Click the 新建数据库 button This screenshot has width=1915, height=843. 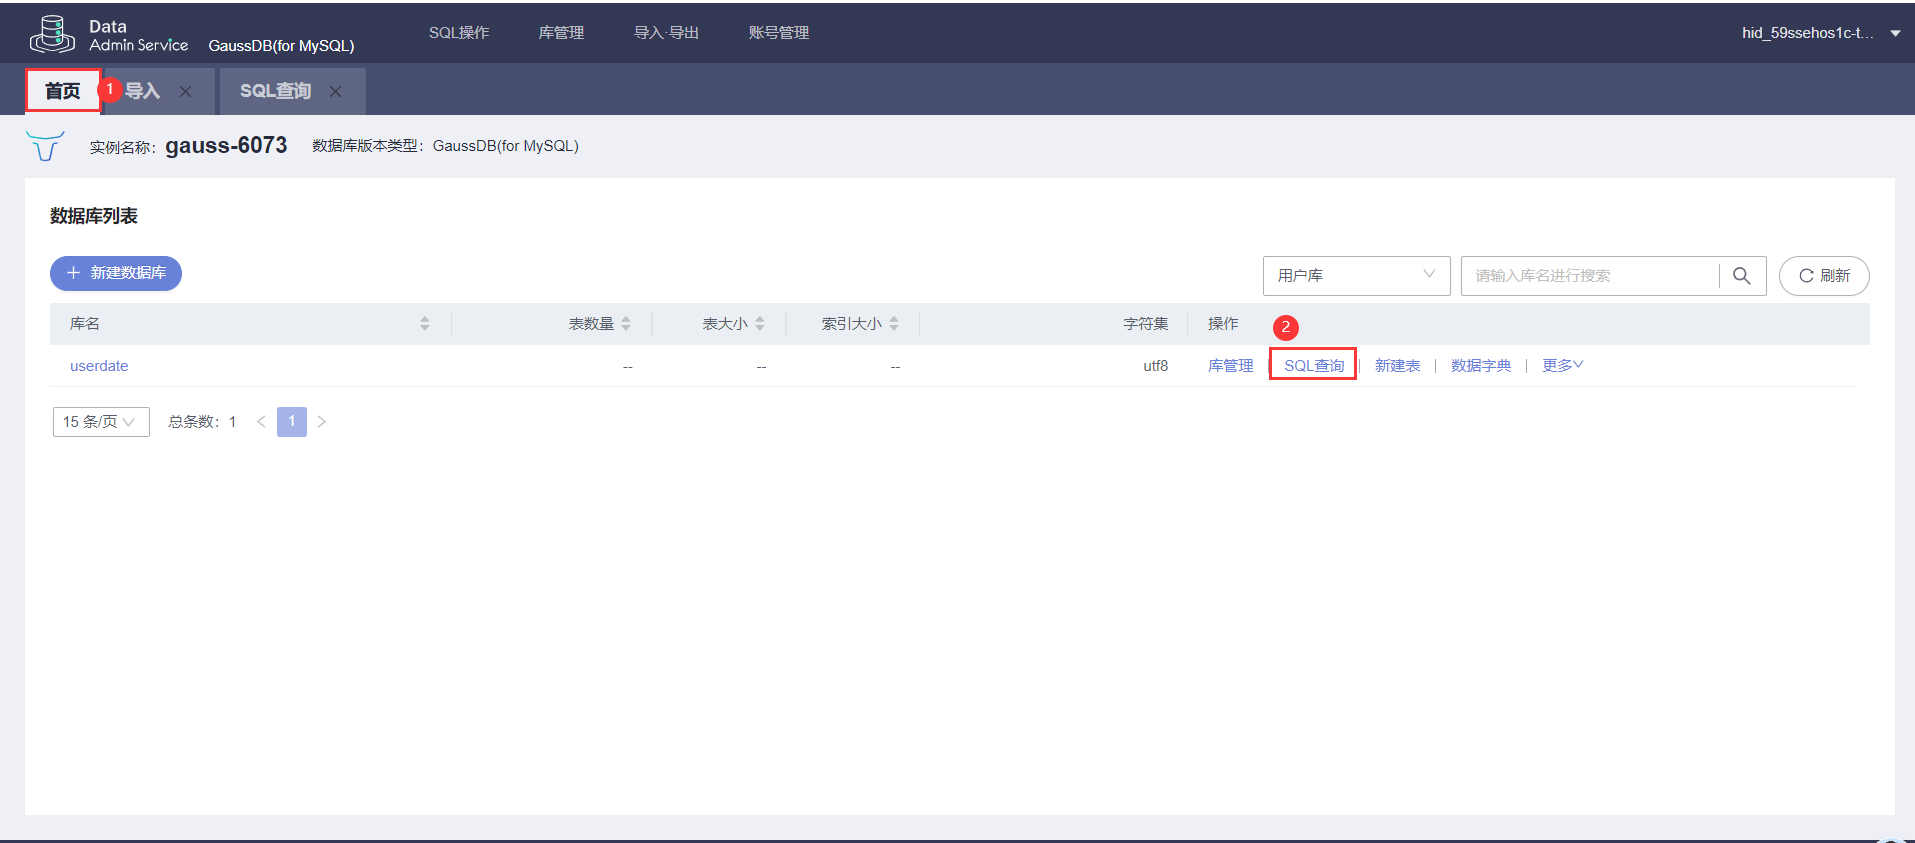[116, 273]
